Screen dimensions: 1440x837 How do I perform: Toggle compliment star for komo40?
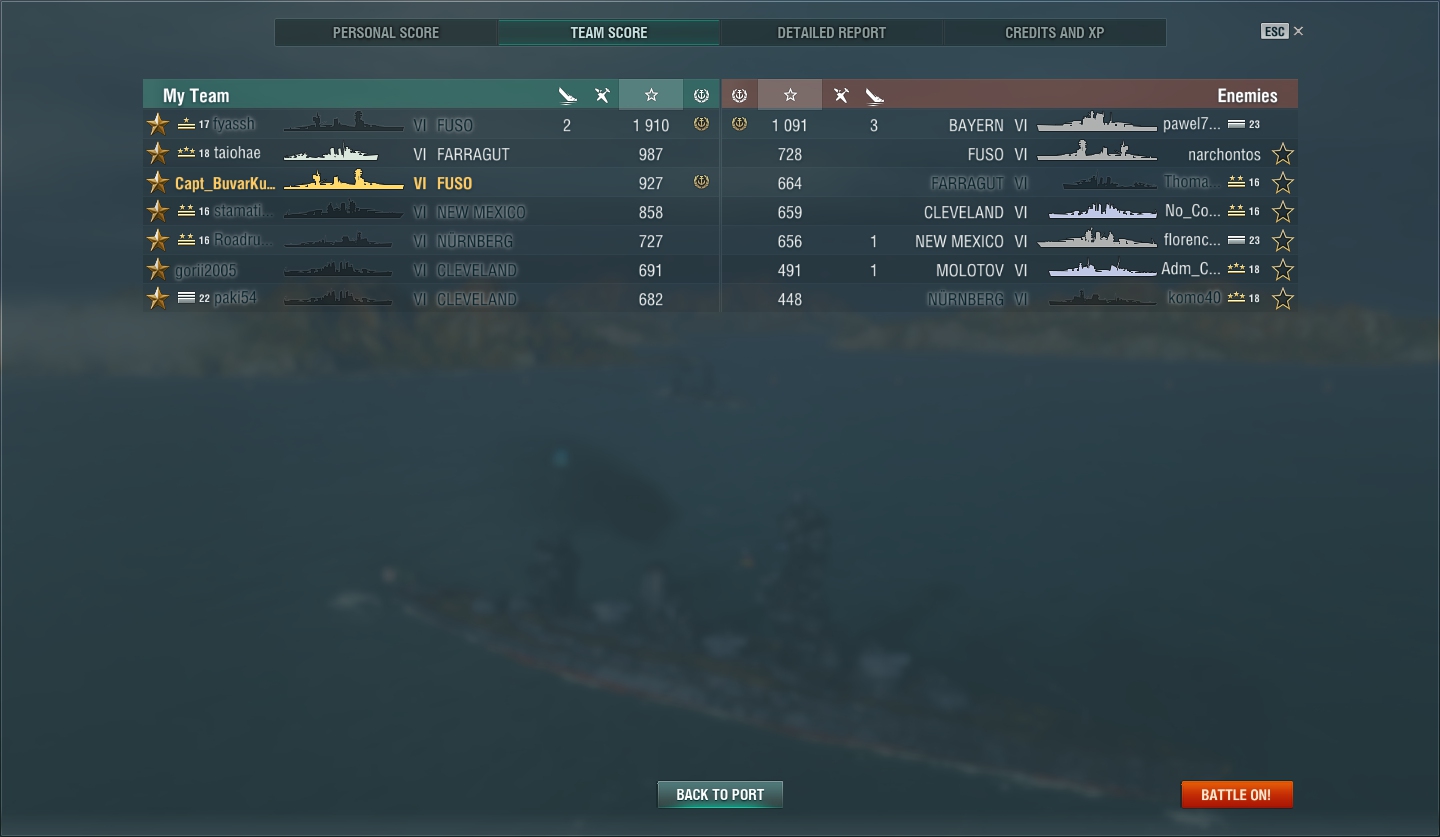pyautogui.click(x=1282, y=299)
